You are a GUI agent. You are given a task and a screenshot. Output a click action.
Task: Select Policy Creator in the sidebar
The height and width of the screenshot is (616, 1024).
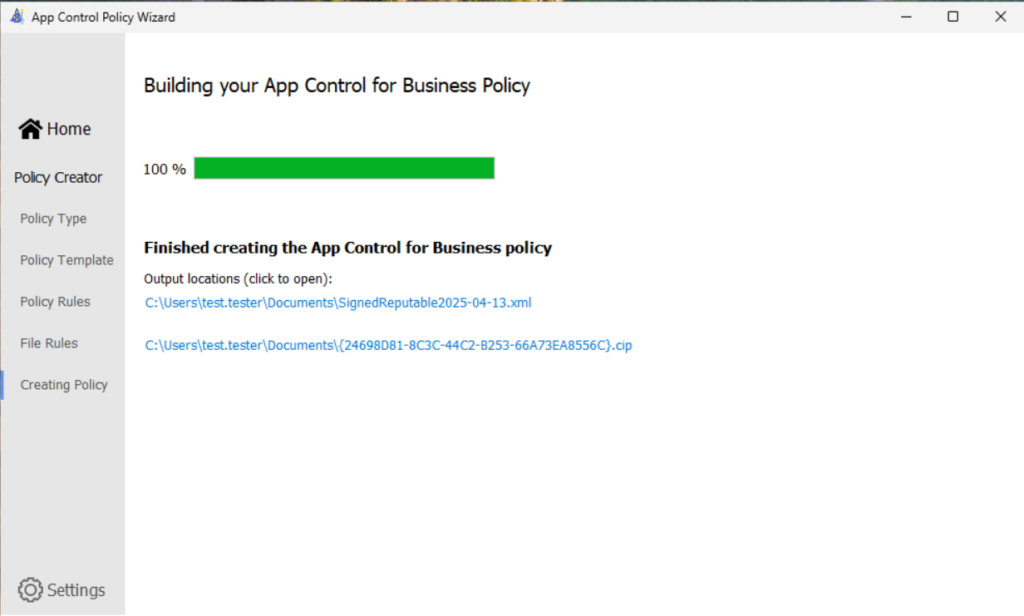point(58,177)
